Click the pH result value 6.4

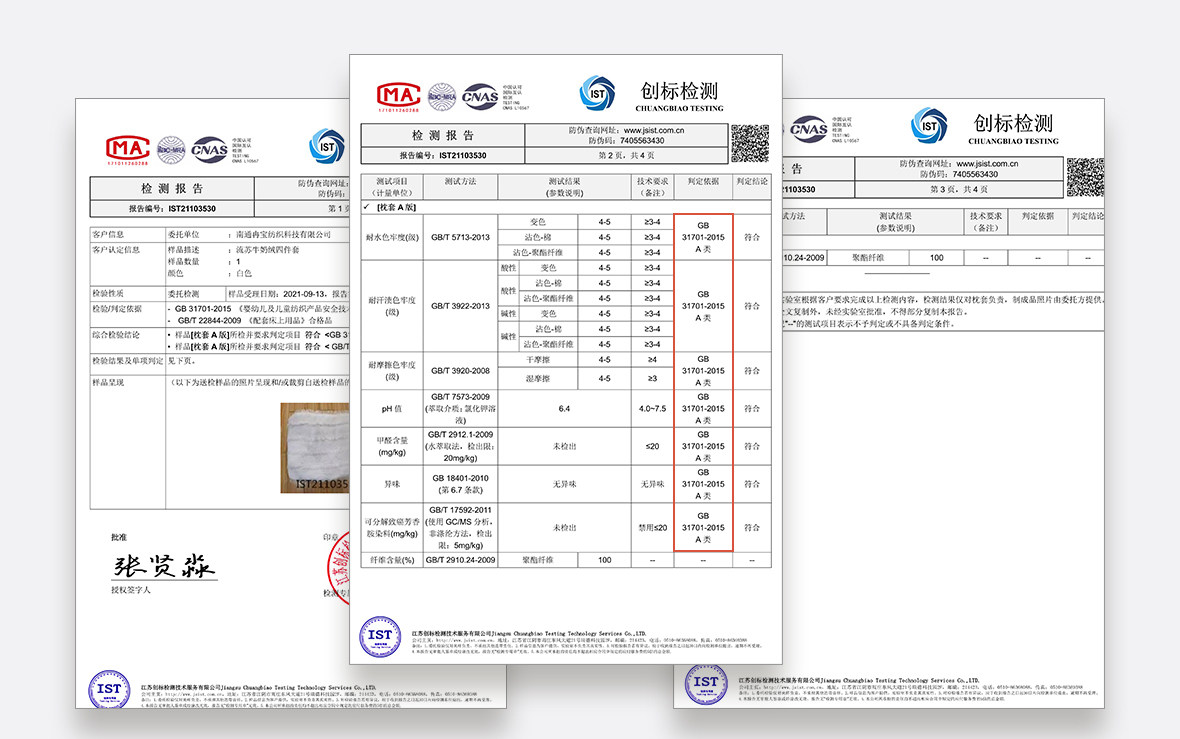(564, 409)
